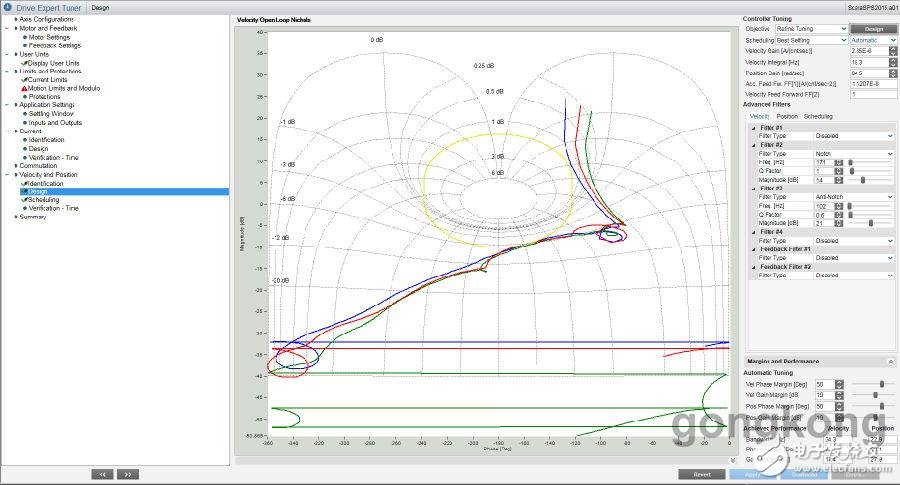Click the Motion Limits and Modulo warning icon

point(25,88)
